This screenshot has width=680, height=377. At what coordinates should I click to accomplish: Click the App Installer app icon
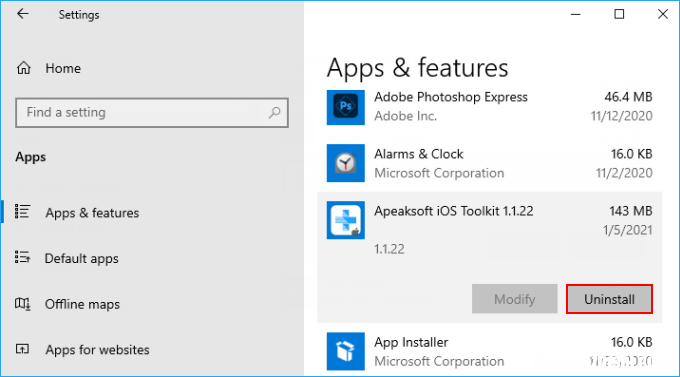click(x=346, y=351)
